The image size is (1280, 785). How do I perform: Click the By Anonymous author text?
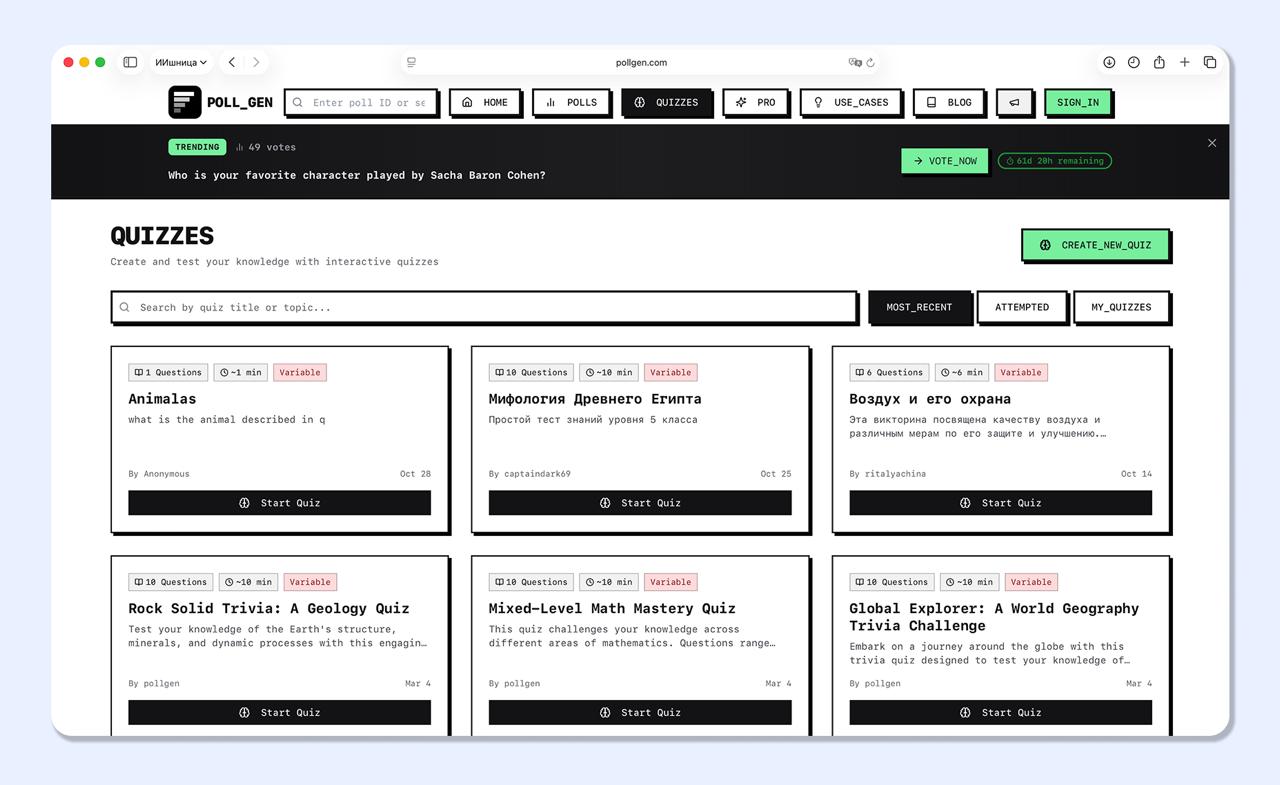tap(159, 474)
